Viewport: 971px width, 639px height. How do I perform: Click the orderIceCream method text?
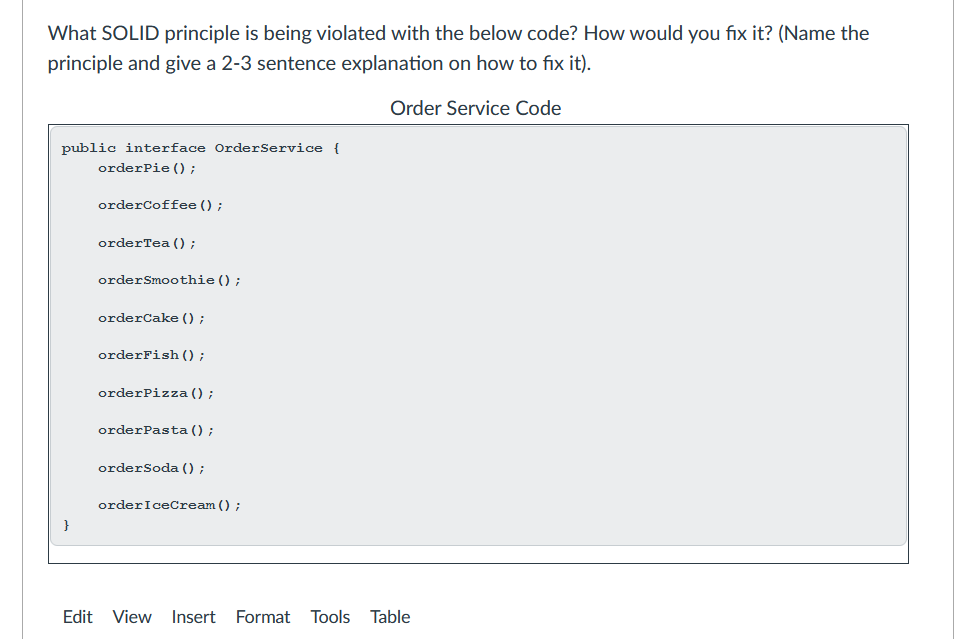tap(168, 505)
